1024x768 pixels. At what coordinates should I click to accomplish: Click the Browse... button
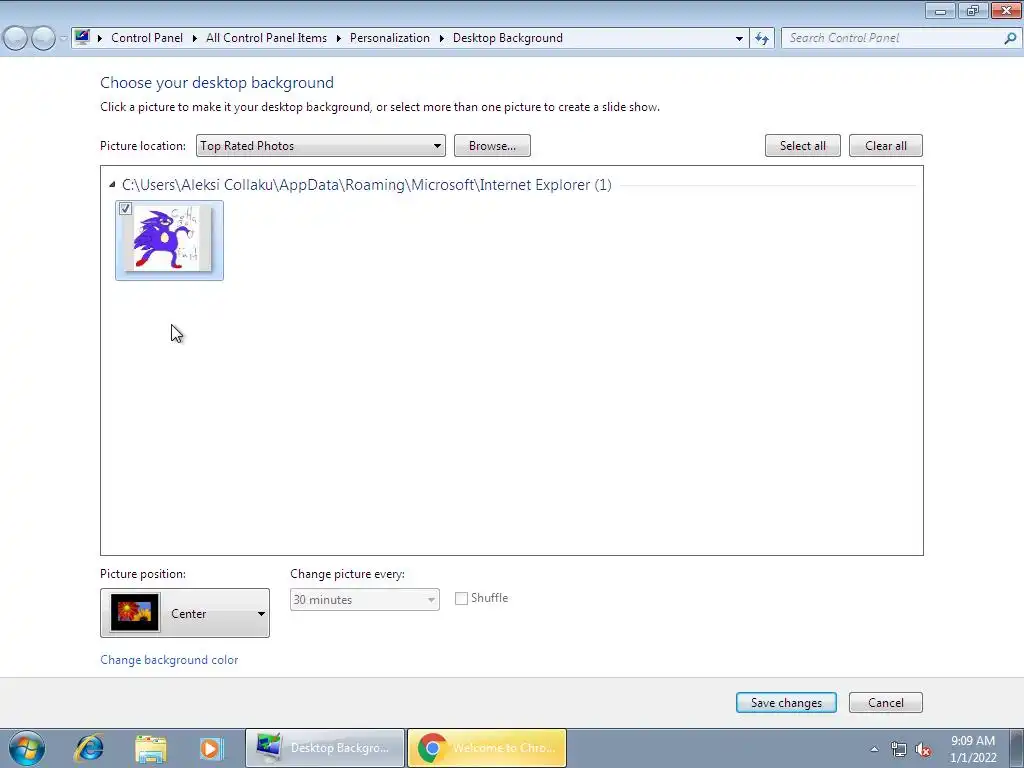coord(492,146)
